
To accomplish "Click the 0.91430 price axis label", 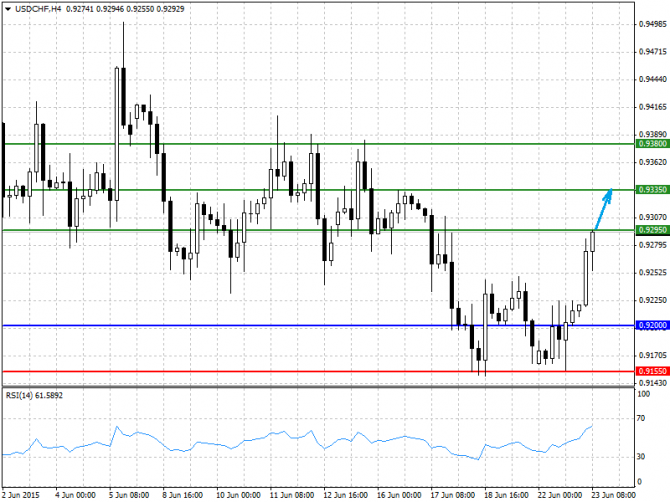I will tap(653, 383).
